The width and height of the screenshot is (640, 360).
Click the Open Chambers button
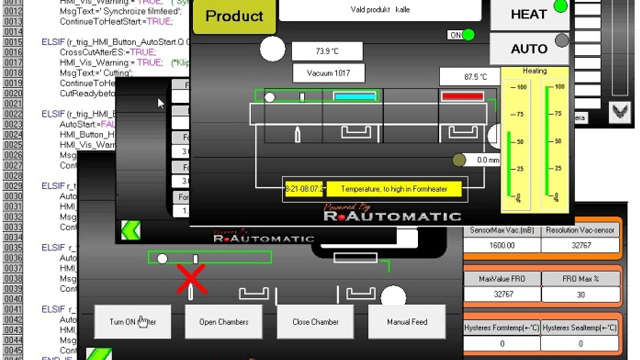[224, 322]
